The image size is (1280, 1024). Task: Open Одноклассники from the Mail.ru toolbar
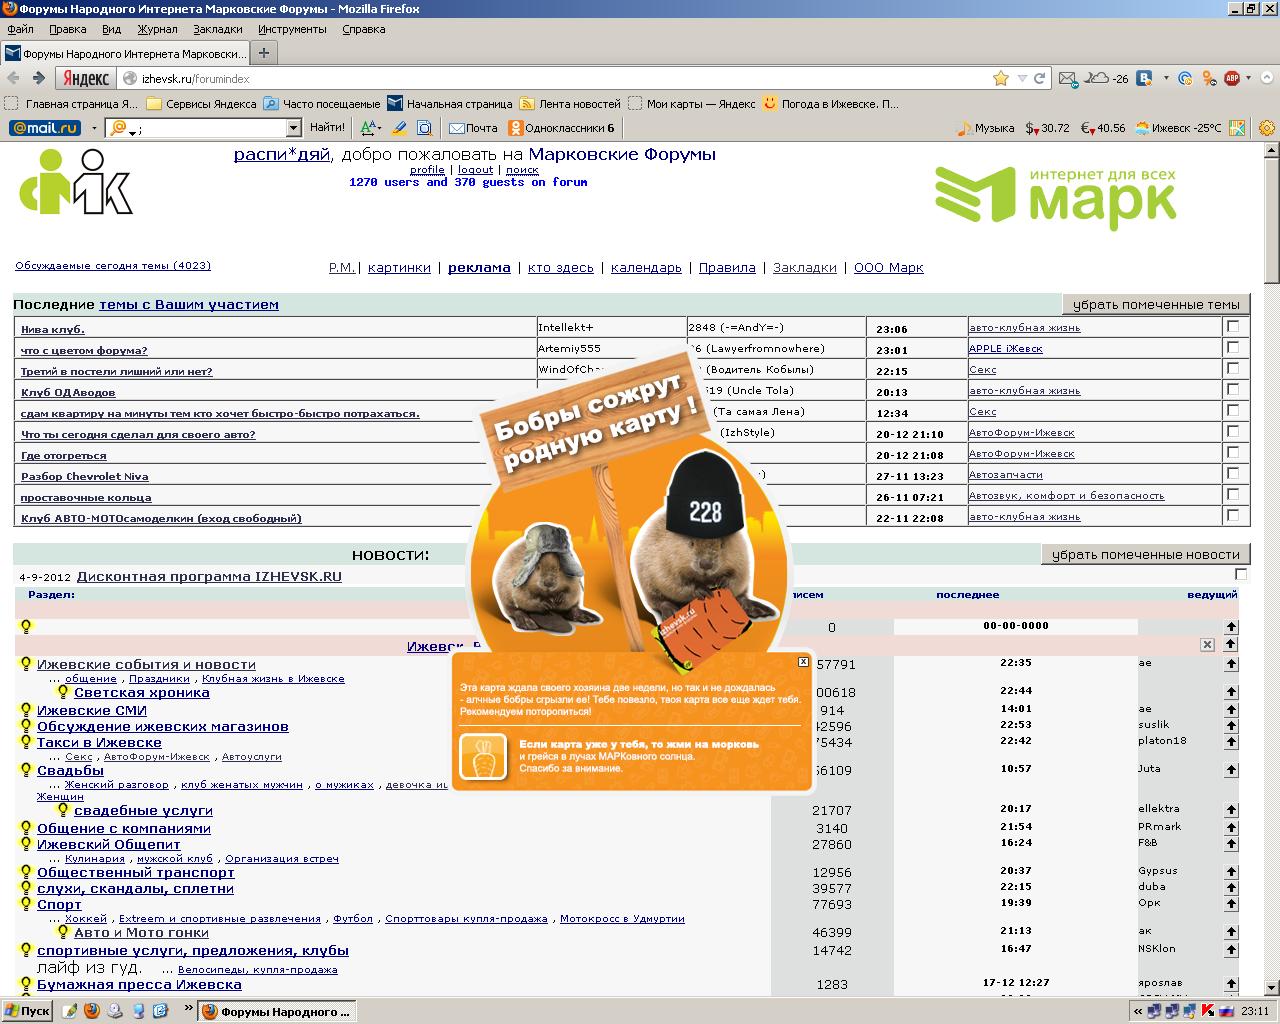(x=561, y=128)
